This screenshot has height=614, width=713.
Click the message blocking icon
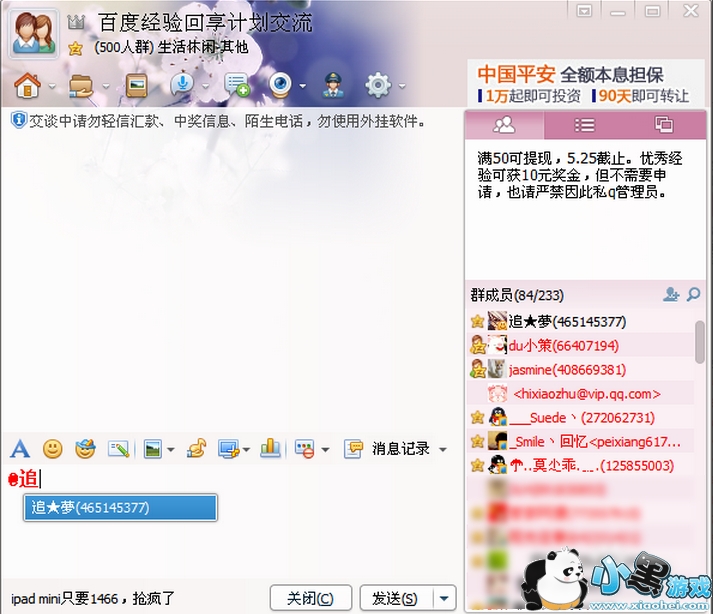pyautogui.click(x=305, y=449)
